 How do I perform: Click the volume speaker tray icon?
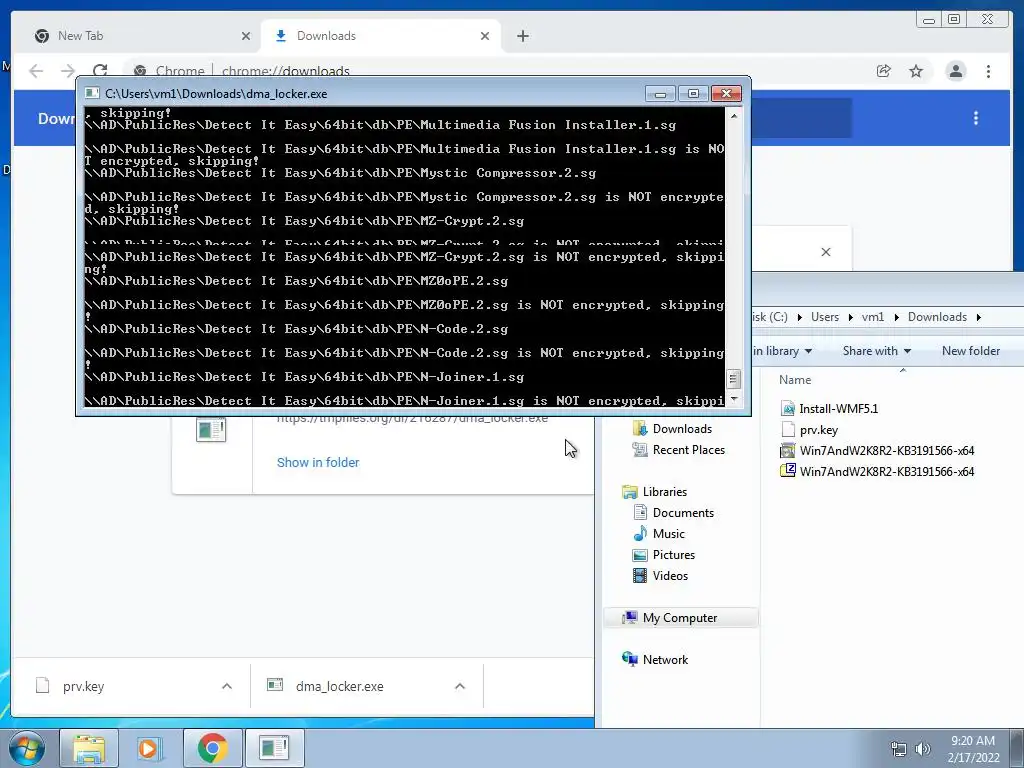point(923,749)
